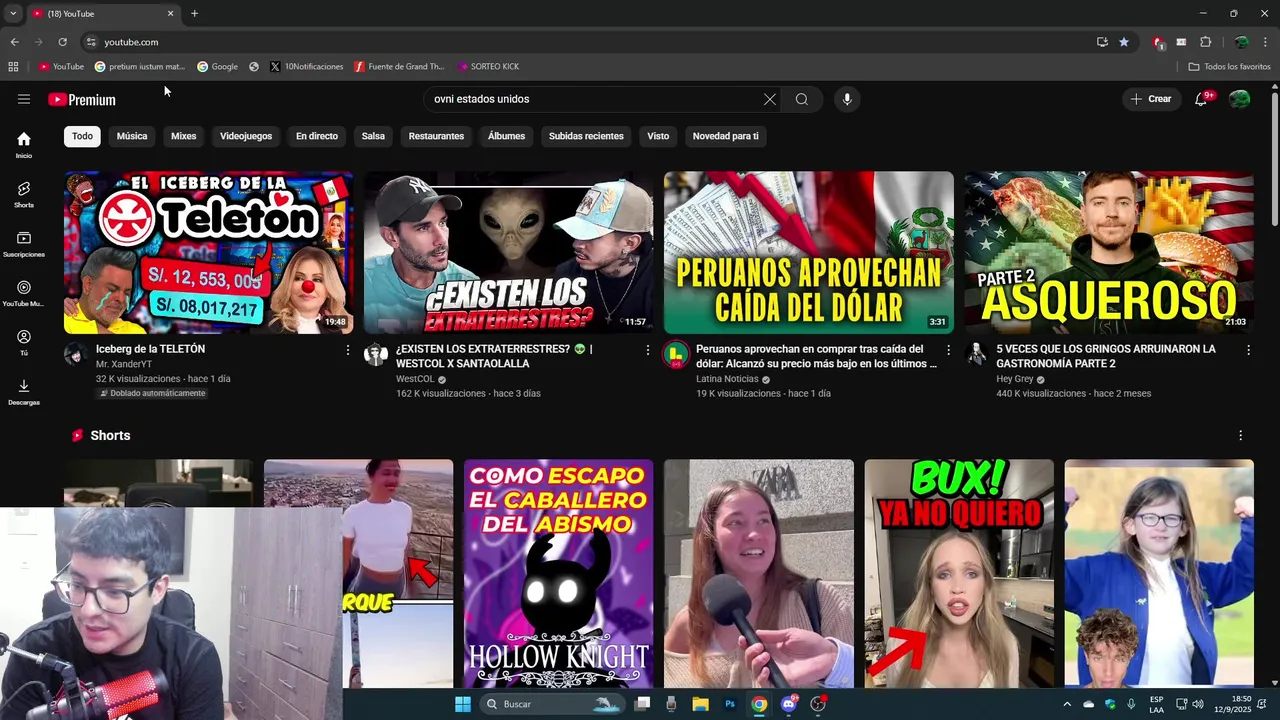1280x720 pixels.
Task: Click the install app icon in address bar
Action: coord(1102,42)
